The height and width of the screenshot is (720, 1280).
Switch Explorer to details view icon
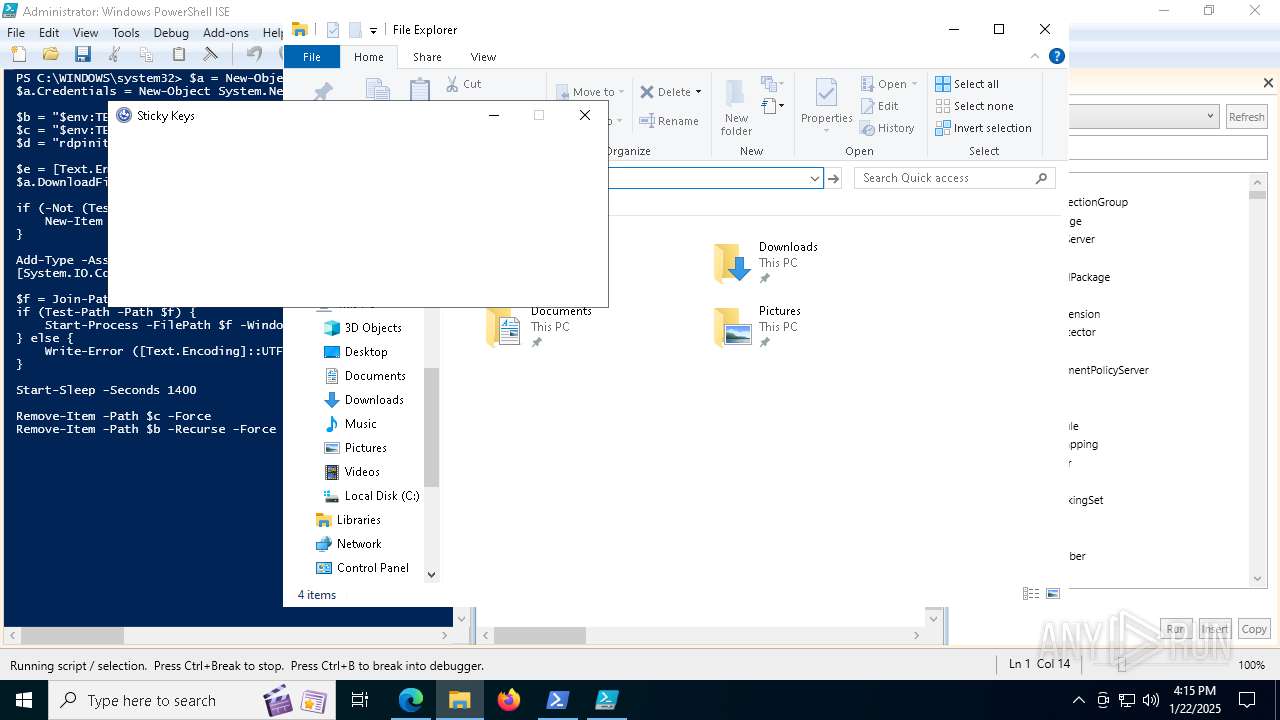tap(1031, 594)
